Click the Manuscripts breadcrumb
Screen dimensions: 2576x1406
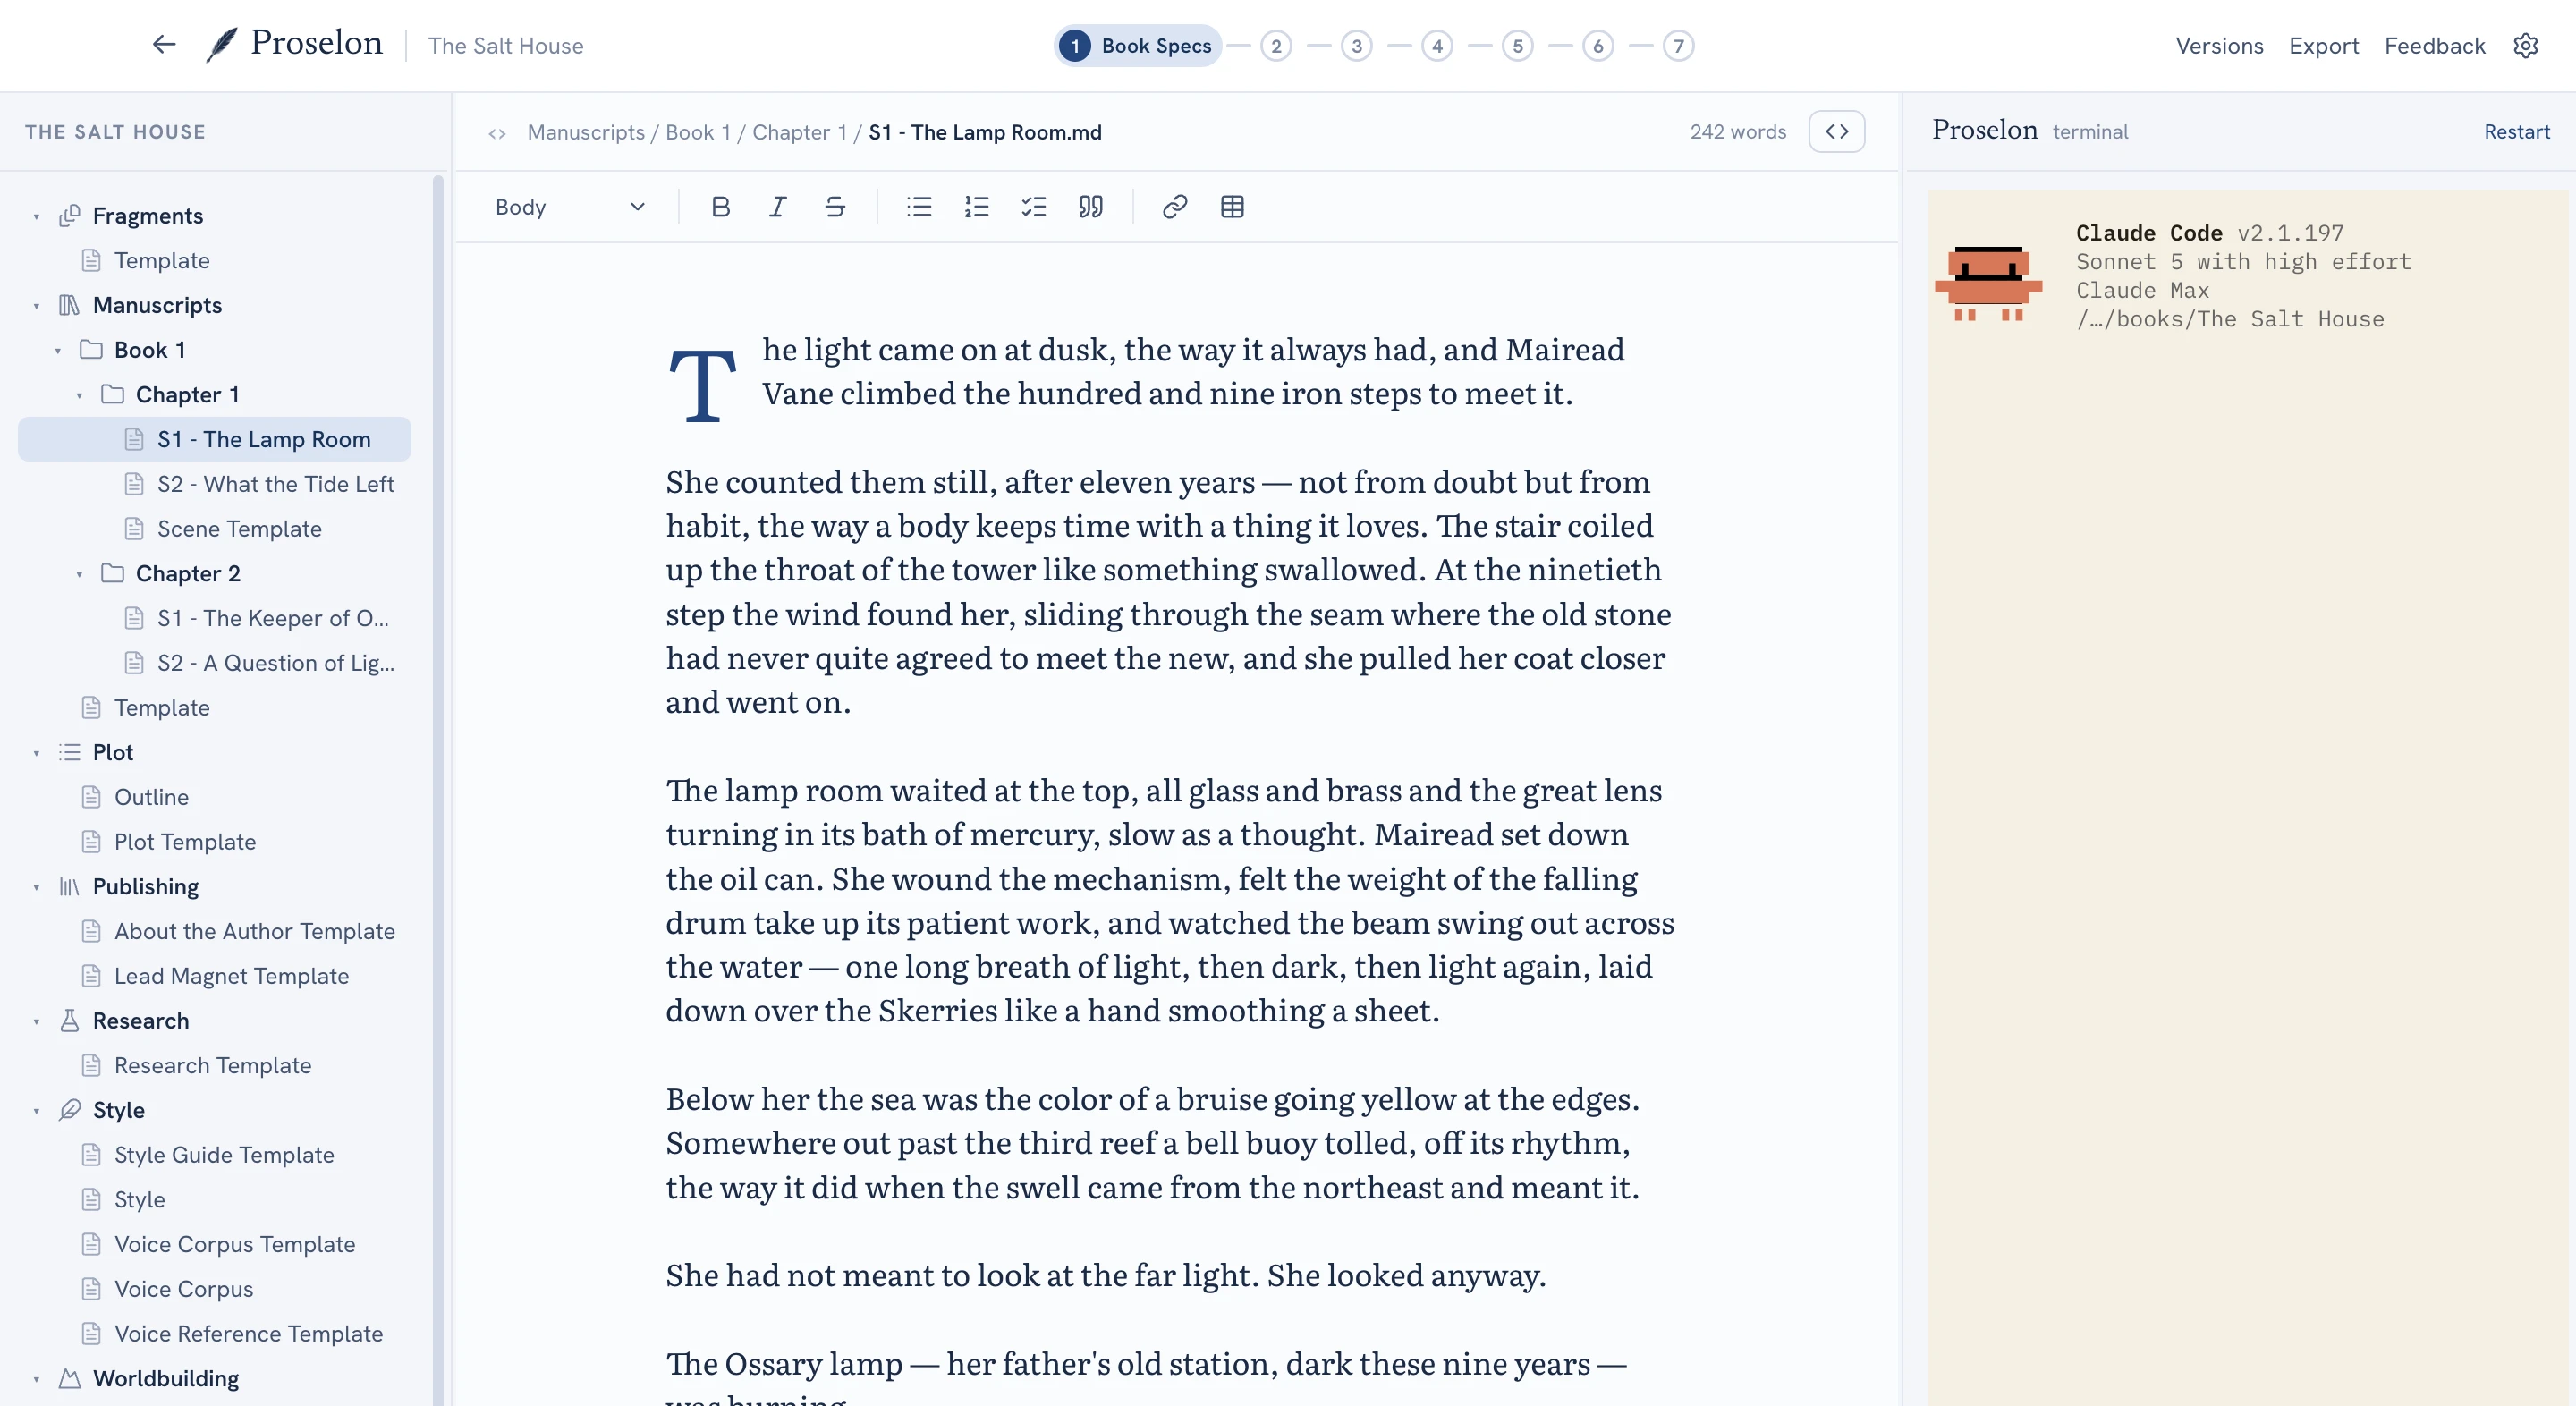(x=586, y=132)
